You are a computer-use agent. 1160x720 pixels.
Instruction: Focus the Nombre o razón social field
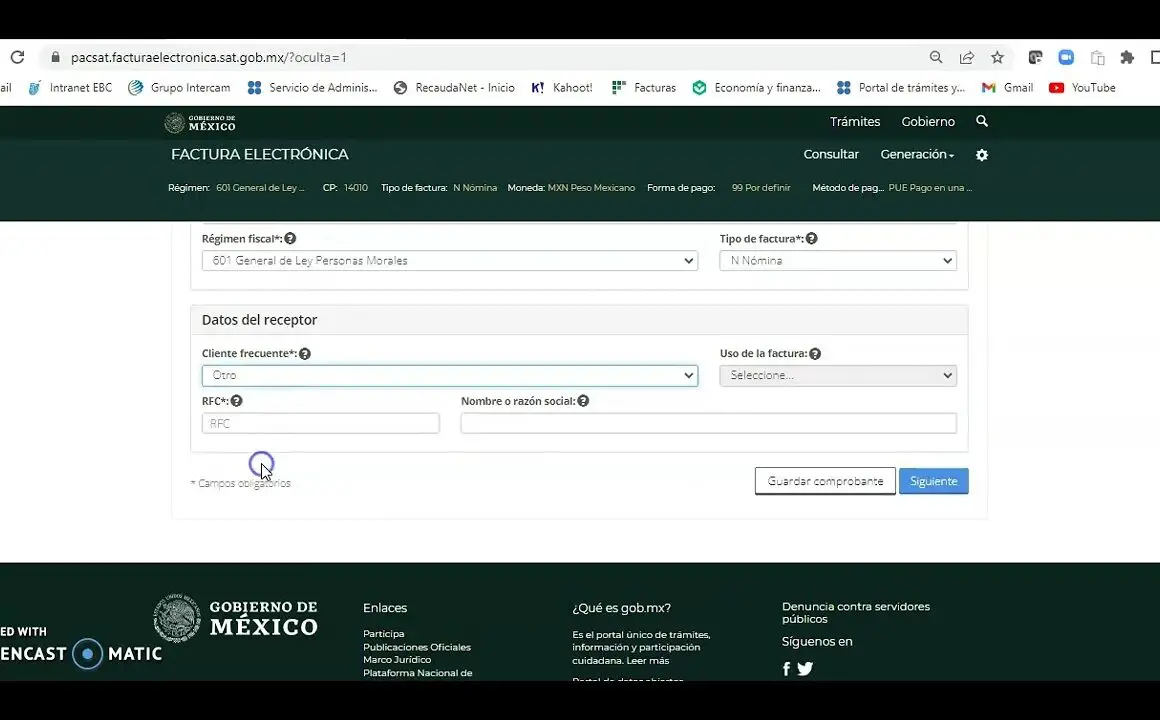709,423
